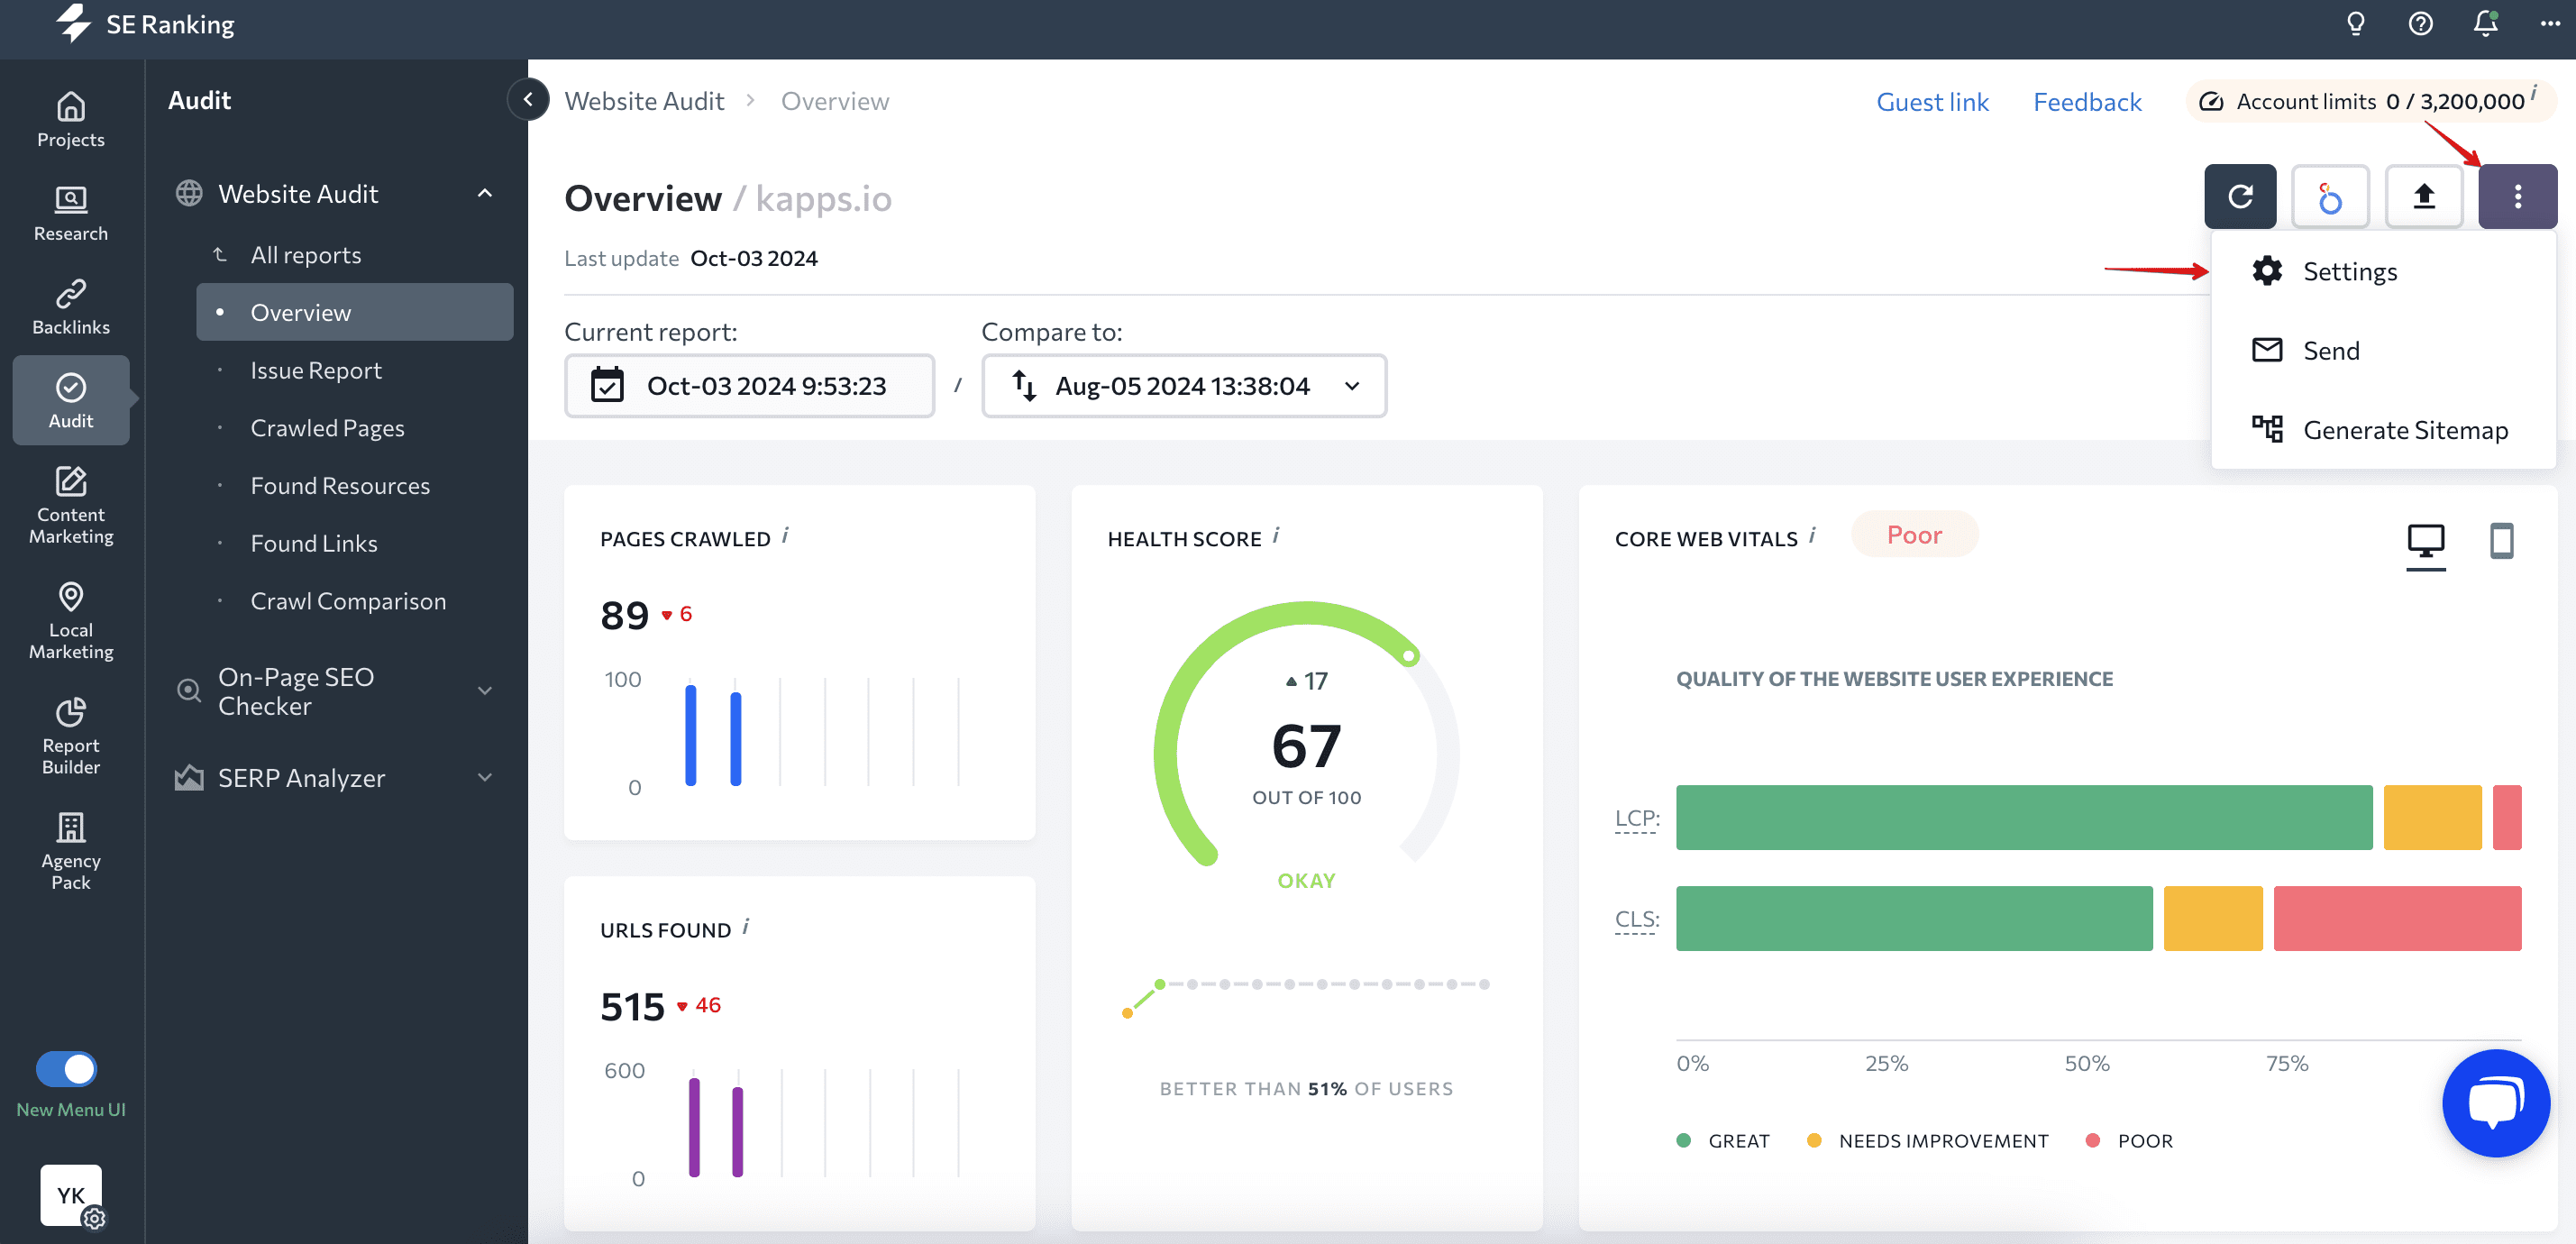Viewport: 2576px width, 1244px height.
Task: Open the notifications bell
Action: pos(2485,24)
